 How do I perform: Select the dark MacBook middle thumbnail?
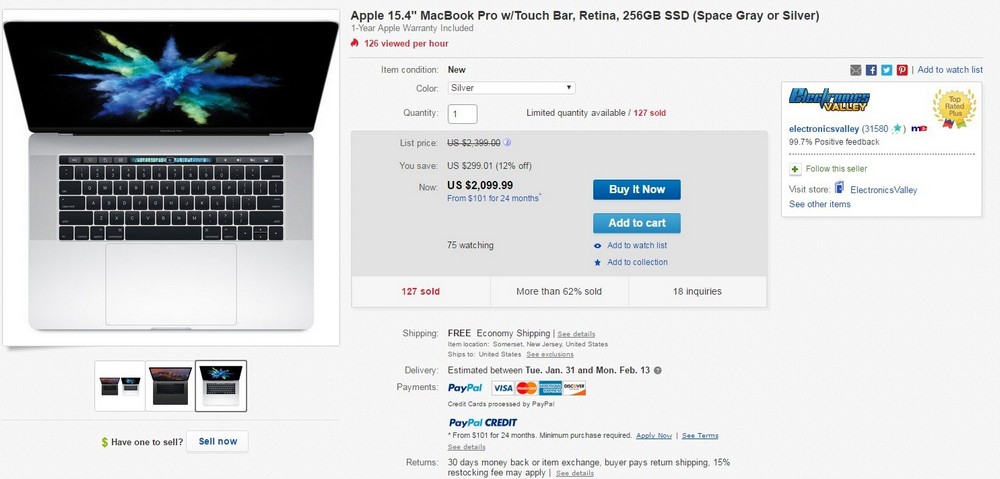[x=170, y=386]
